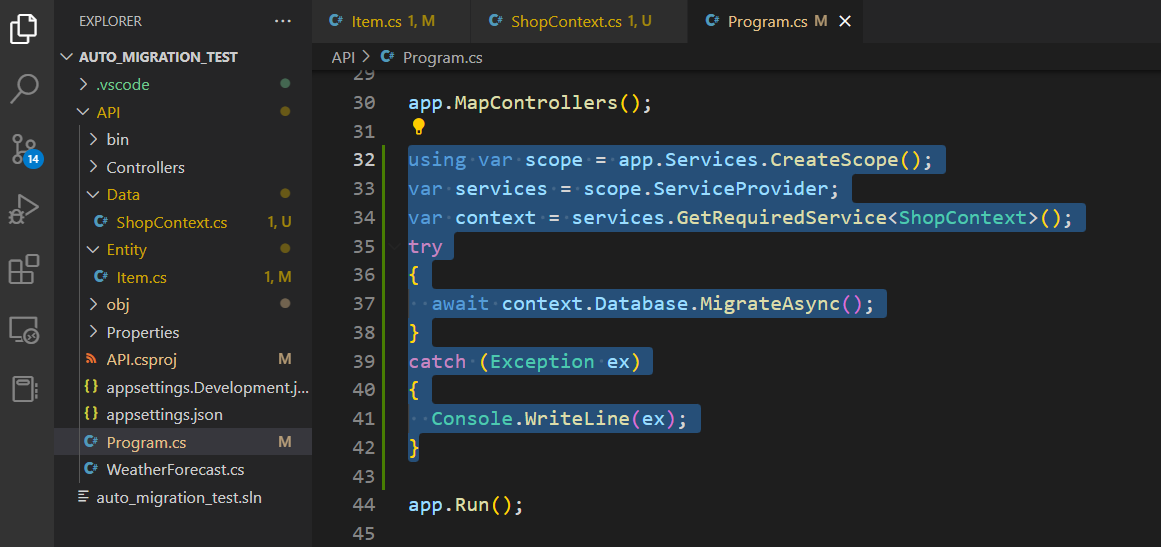Close the Program.cs tab

(844, 21)
